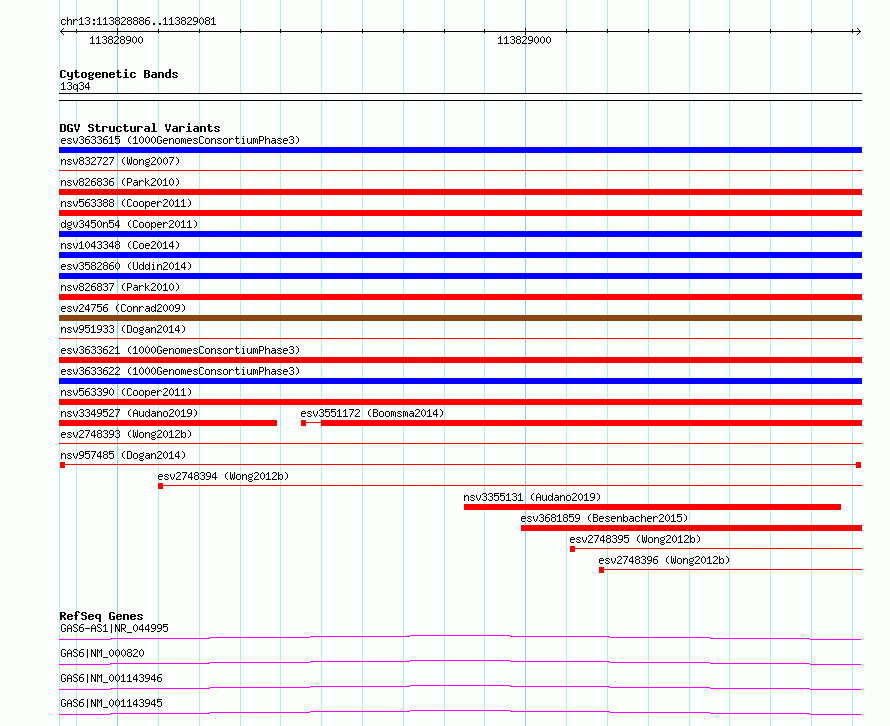Click nsv957485 (Dogan2014) label
This screenshot has height=726, width=890.
tap(123, 455)
